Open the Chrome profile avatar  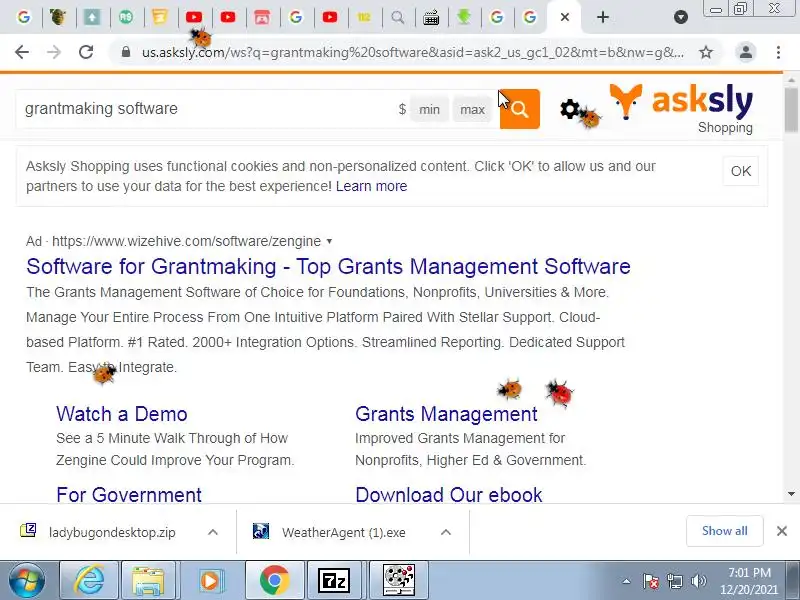point(745,52)
